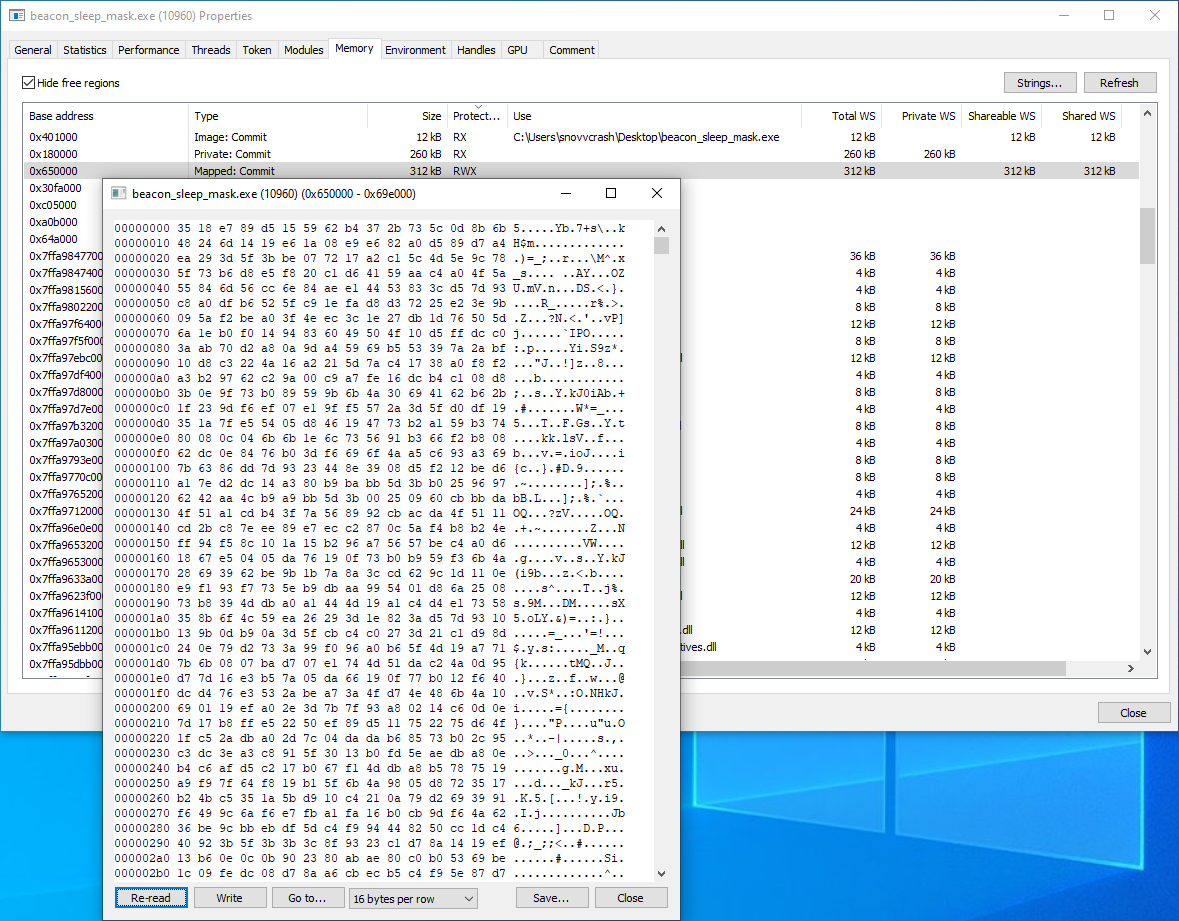
Task: Refresh the memory region list
Action: (x=1118, y=83)
